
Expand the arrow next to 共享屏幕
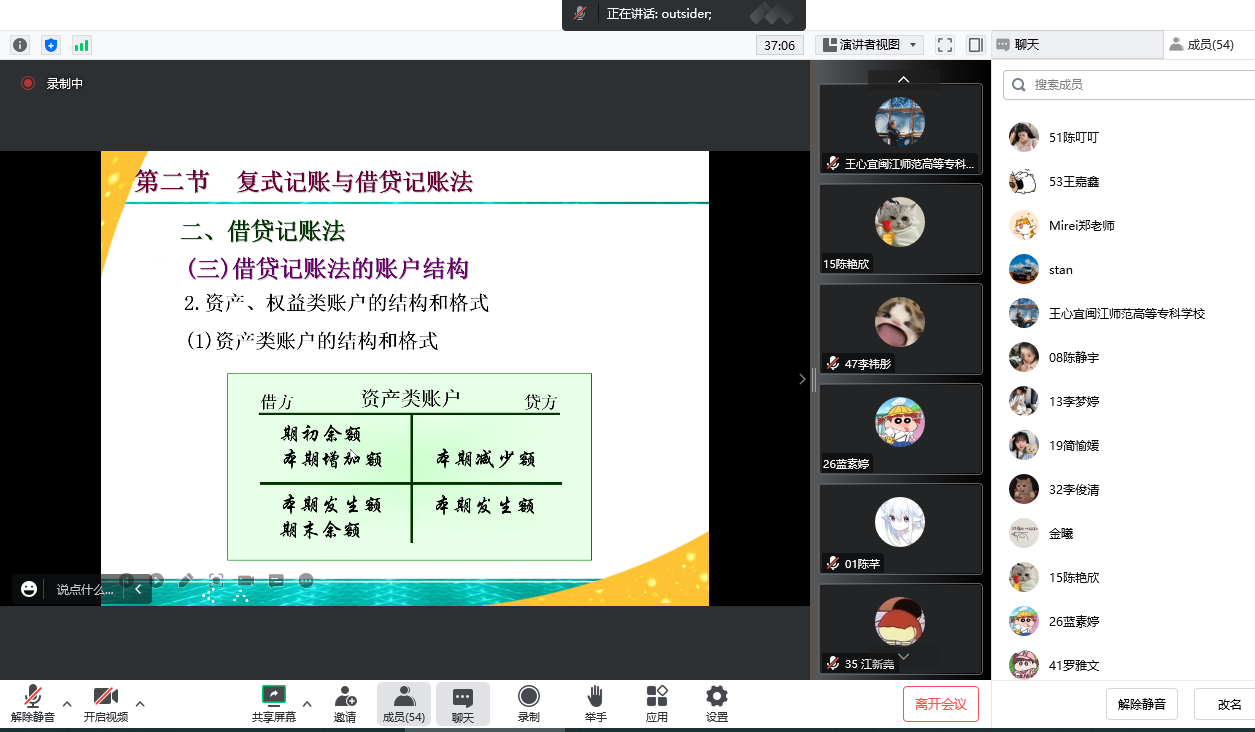(x=307, y=703)
